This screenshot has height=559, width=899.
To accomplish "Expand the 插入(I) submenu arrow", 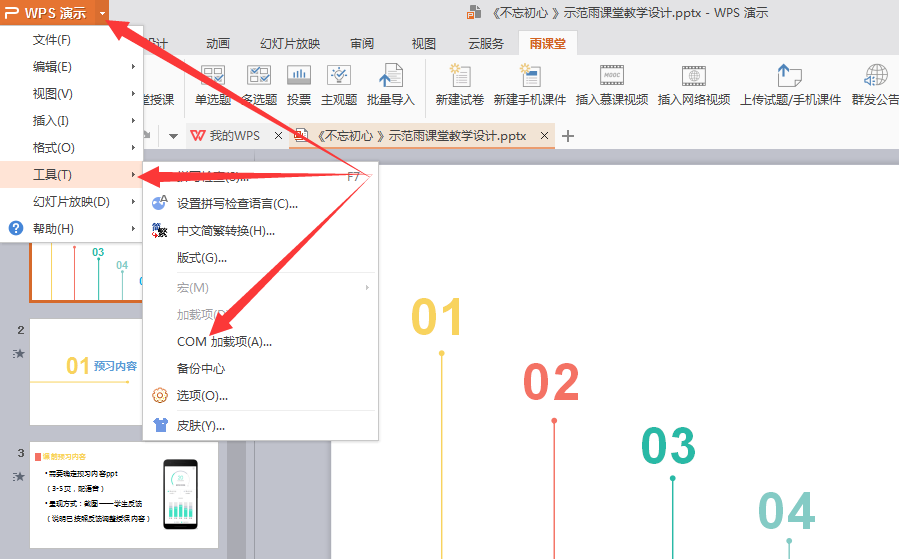I will pos(133,120).
